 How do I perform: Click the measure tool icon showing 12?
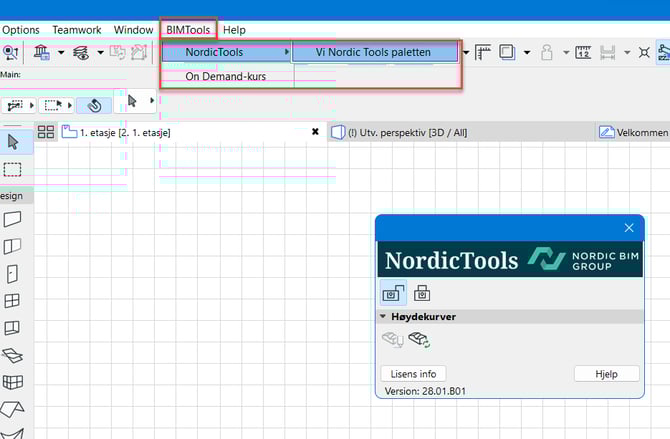[583, 53]
